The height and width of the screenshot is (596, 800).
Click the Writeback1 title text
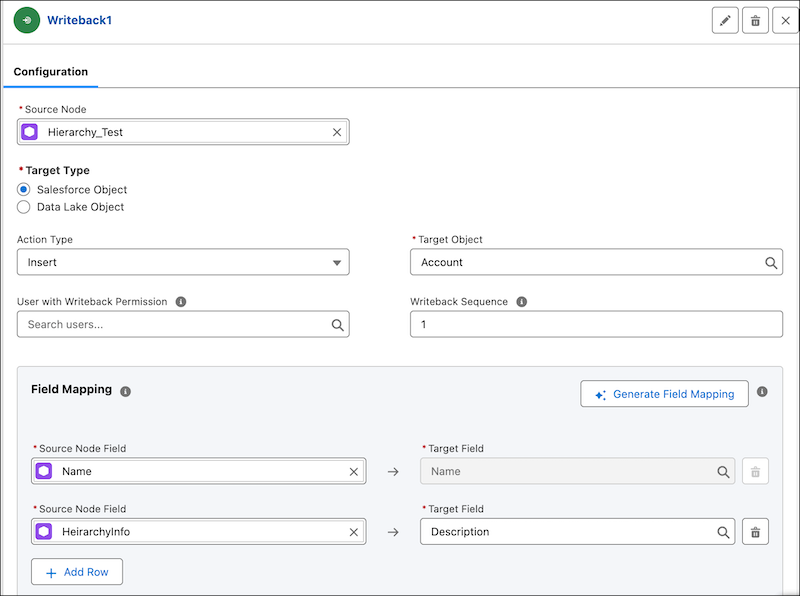click(x=80, y=20)
